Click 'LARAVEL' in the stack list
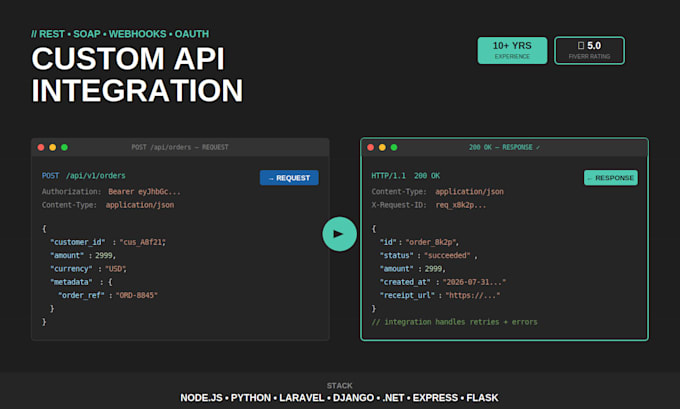The height and width of the screenshot is (409, 680). (302, 398)
